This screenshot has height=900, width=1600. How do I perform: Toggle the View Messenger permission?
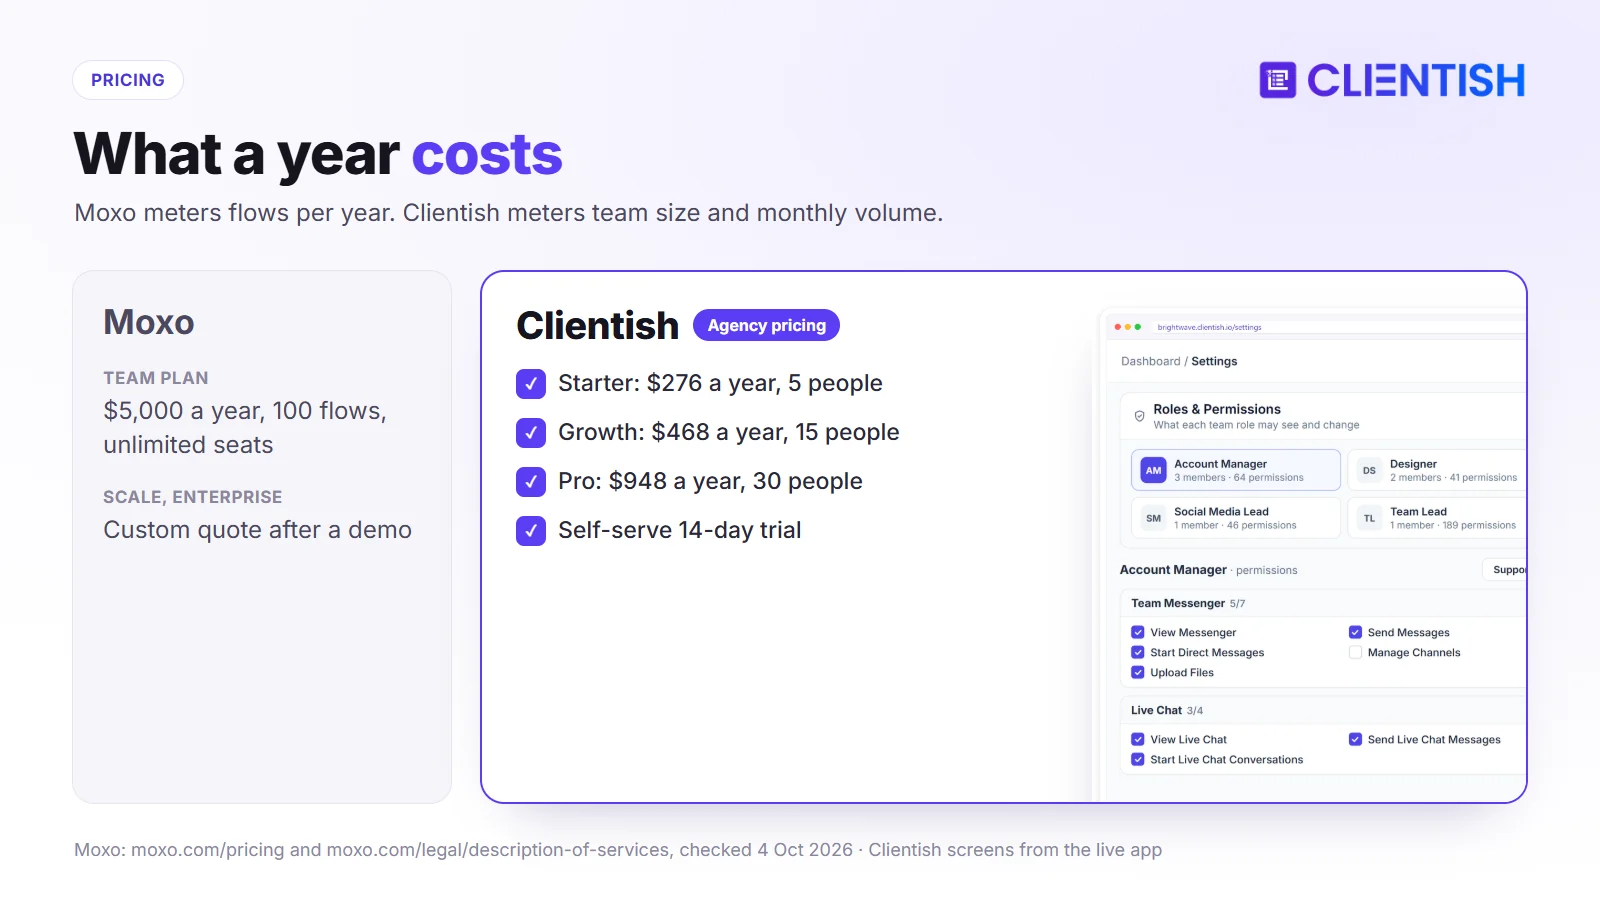[x=1137, y=632]
